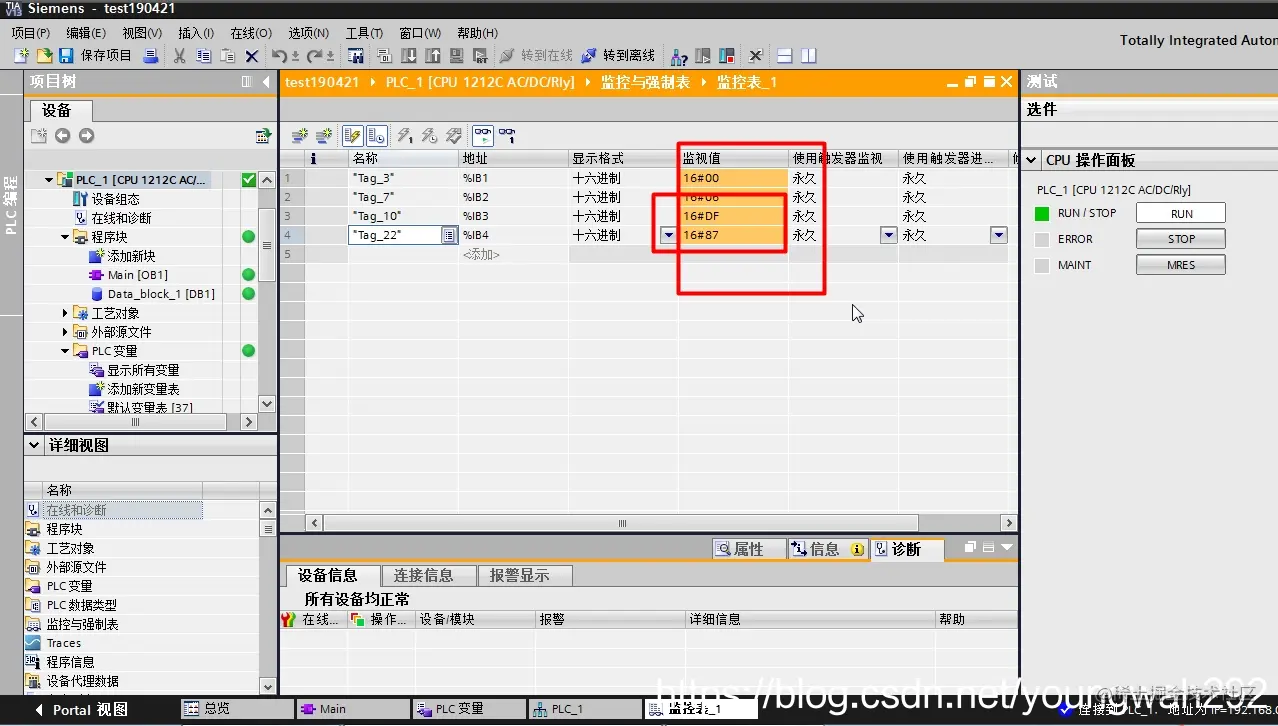Collapse the PLC_1 tree node
Viewport: 1278px width, 726px height.
[x=48, y=180]
